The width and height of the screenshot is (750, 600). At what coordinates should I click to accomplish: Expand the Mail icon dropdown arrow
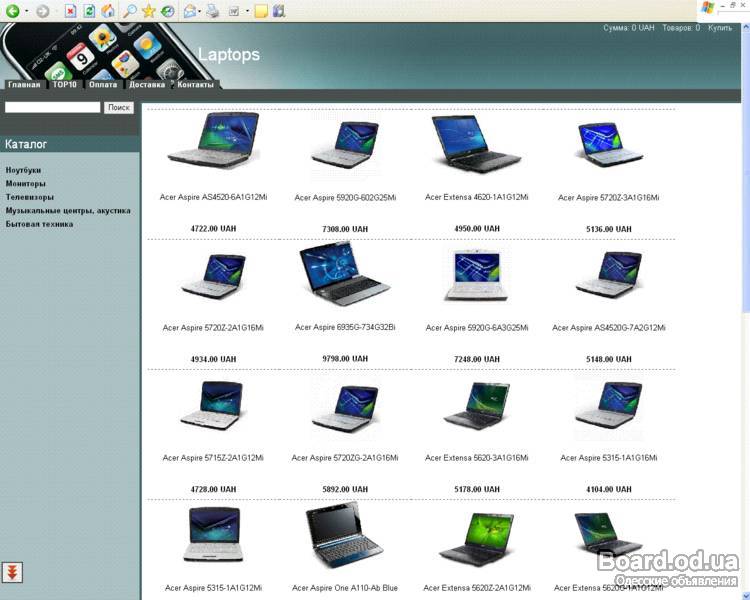[x=199, y=12]
